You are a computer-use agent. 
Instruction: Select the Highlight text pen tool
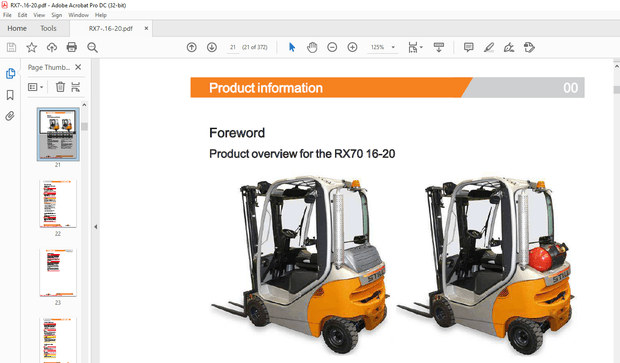tap(489, 47)
